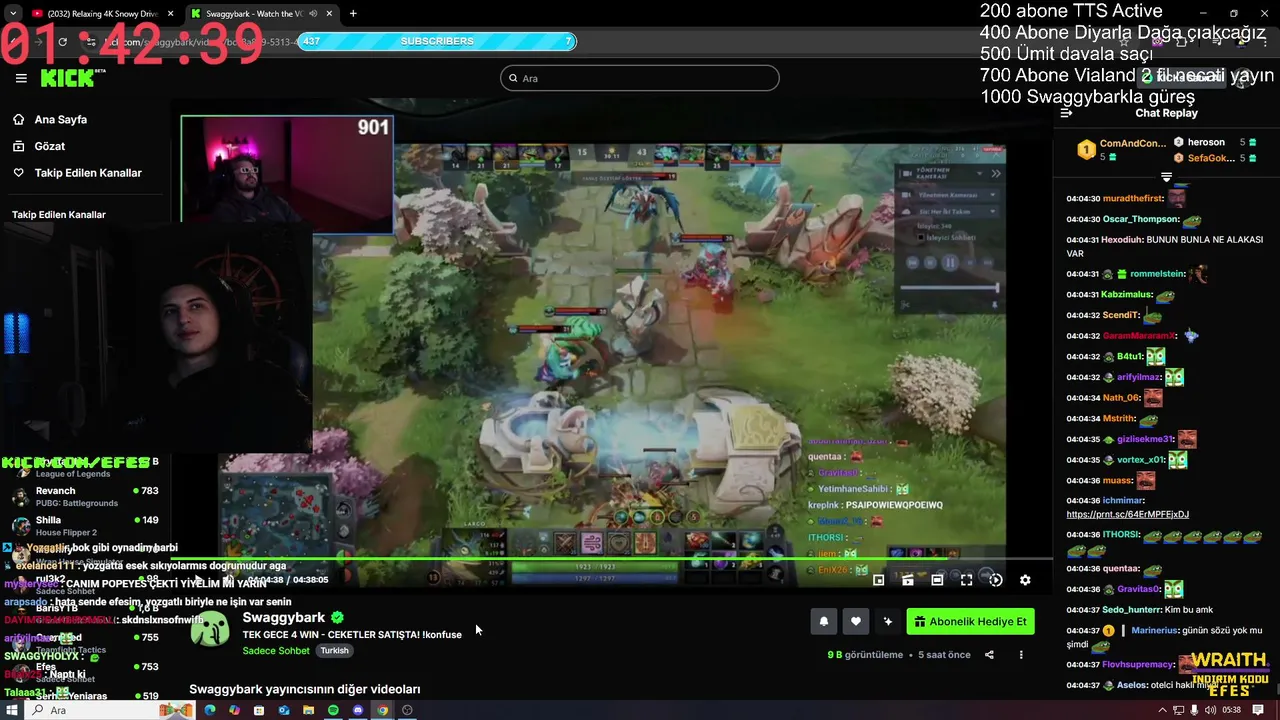Enable the mini player mode
This screenshot has width=1280, height=720.
point(878,579)
